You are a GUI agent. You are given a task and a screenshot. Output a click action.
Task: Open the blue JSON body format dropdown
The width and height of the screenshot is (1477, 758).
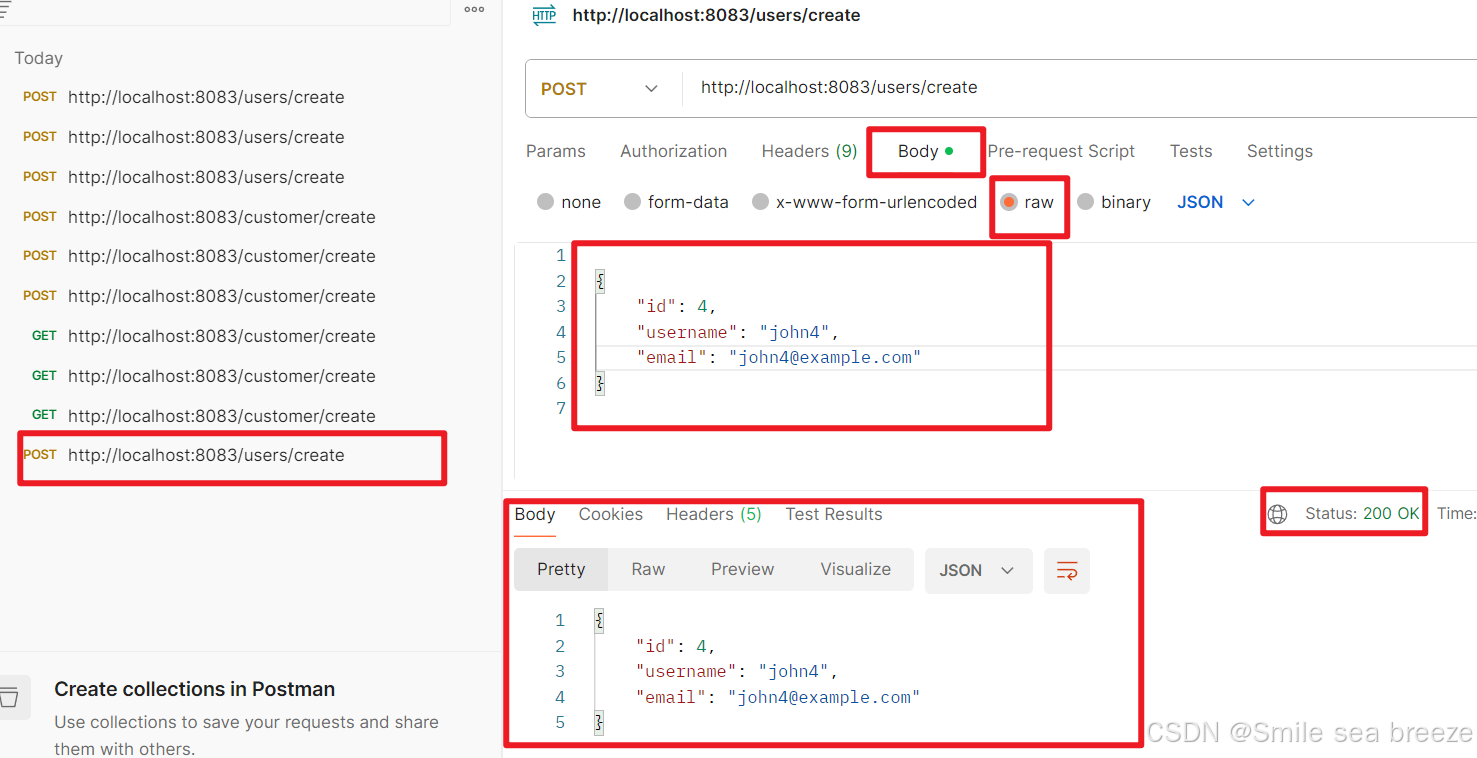pyautogui.click(x=1215, y=202)
